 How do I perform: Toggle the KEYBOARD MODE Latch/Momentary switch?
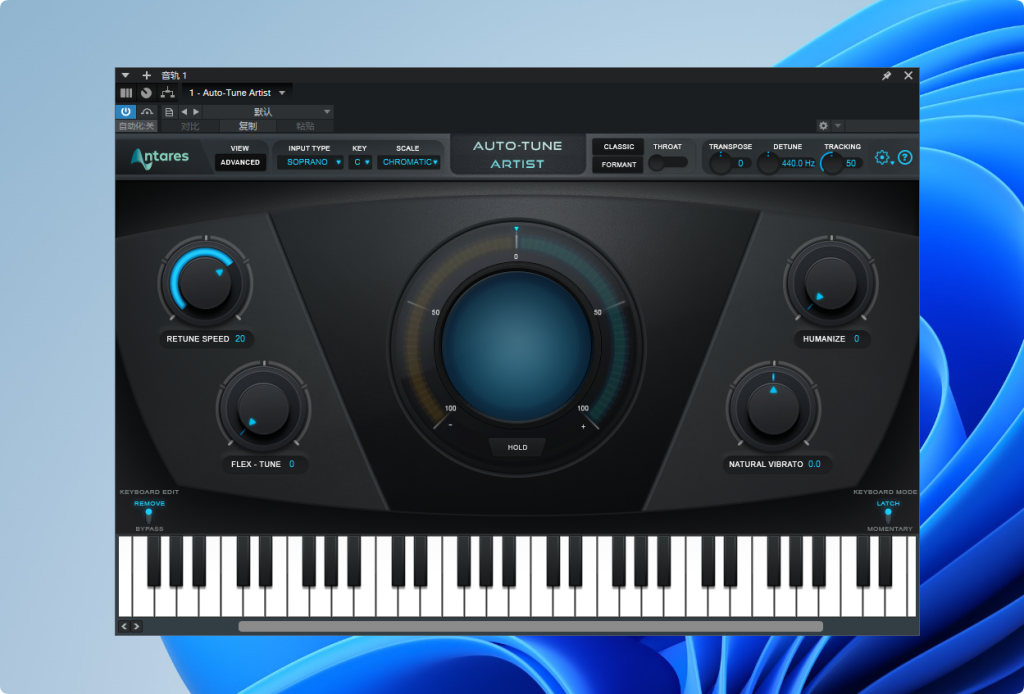tap(888, 516)
